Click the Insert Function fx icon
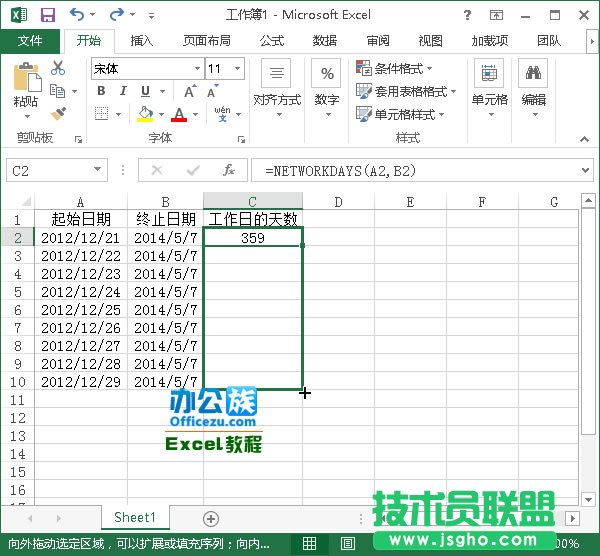Viewport: 600px width, 556px height. coord(229,171)
